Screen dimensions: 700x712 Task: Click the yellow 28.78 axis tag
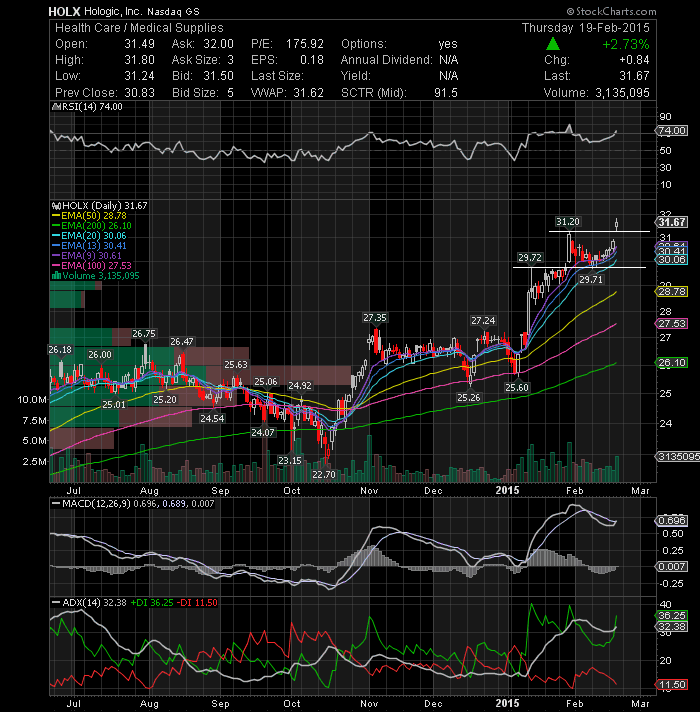[x=672, y=292]
